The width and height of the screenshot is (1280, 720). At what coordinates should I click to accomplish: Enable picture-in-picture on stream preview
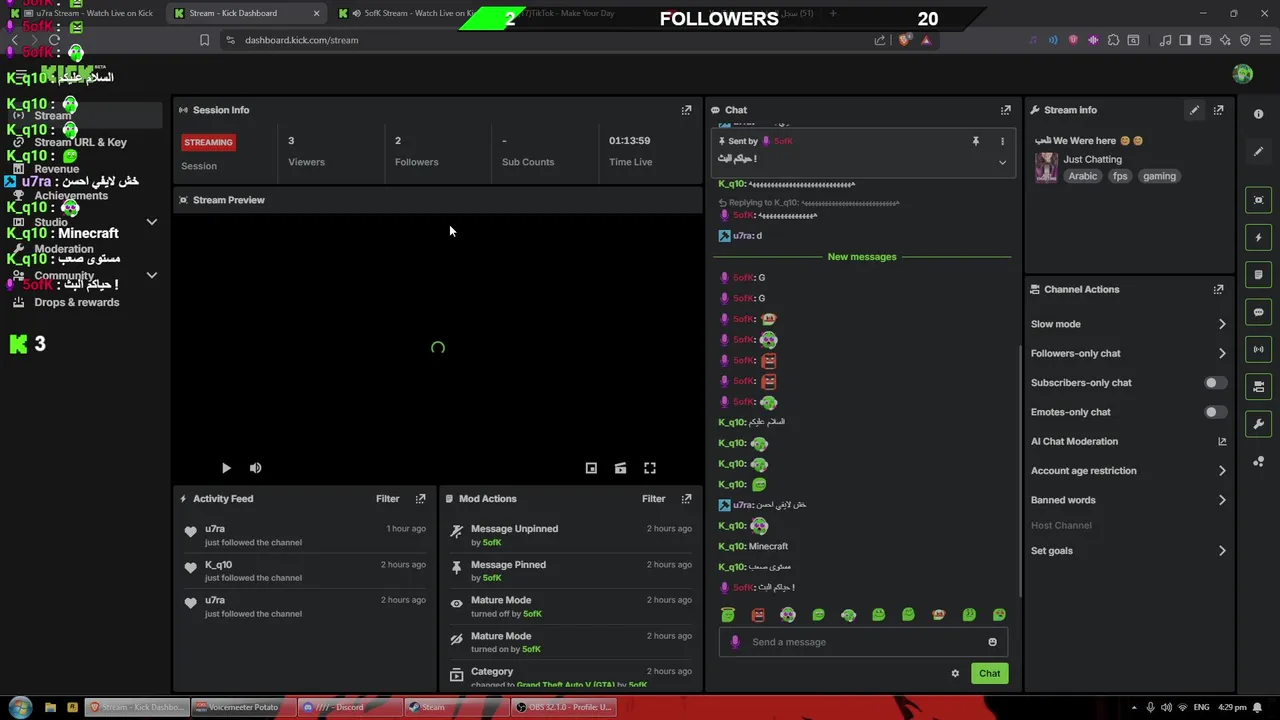pos(591,468)
